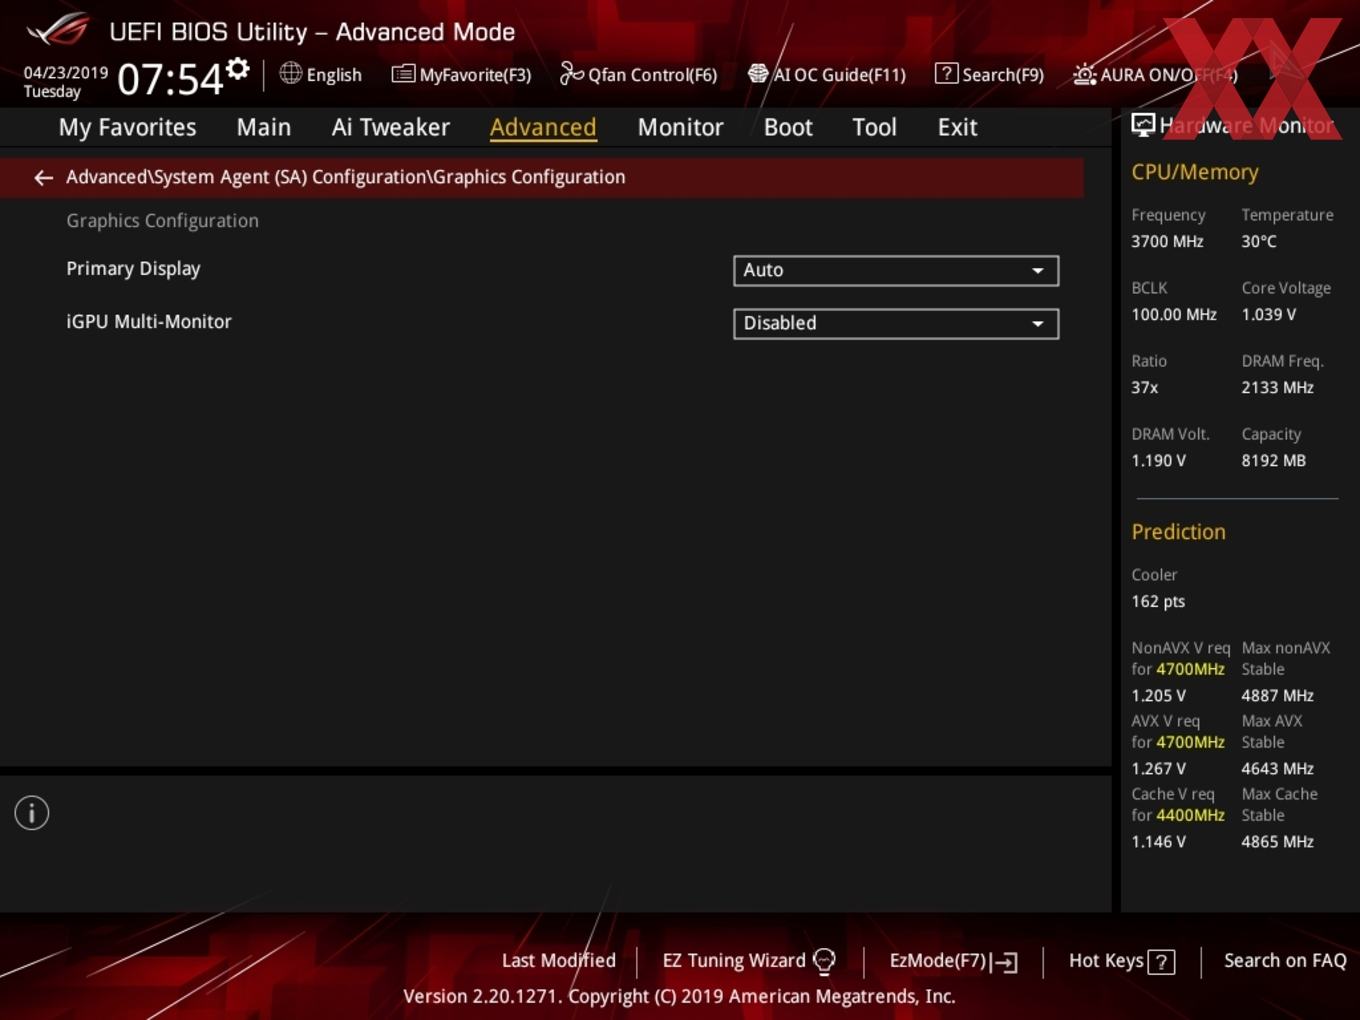Click the iGPU Multi-Monitor dropdown arrow

pyautogui.click(x=1038, y=324)
